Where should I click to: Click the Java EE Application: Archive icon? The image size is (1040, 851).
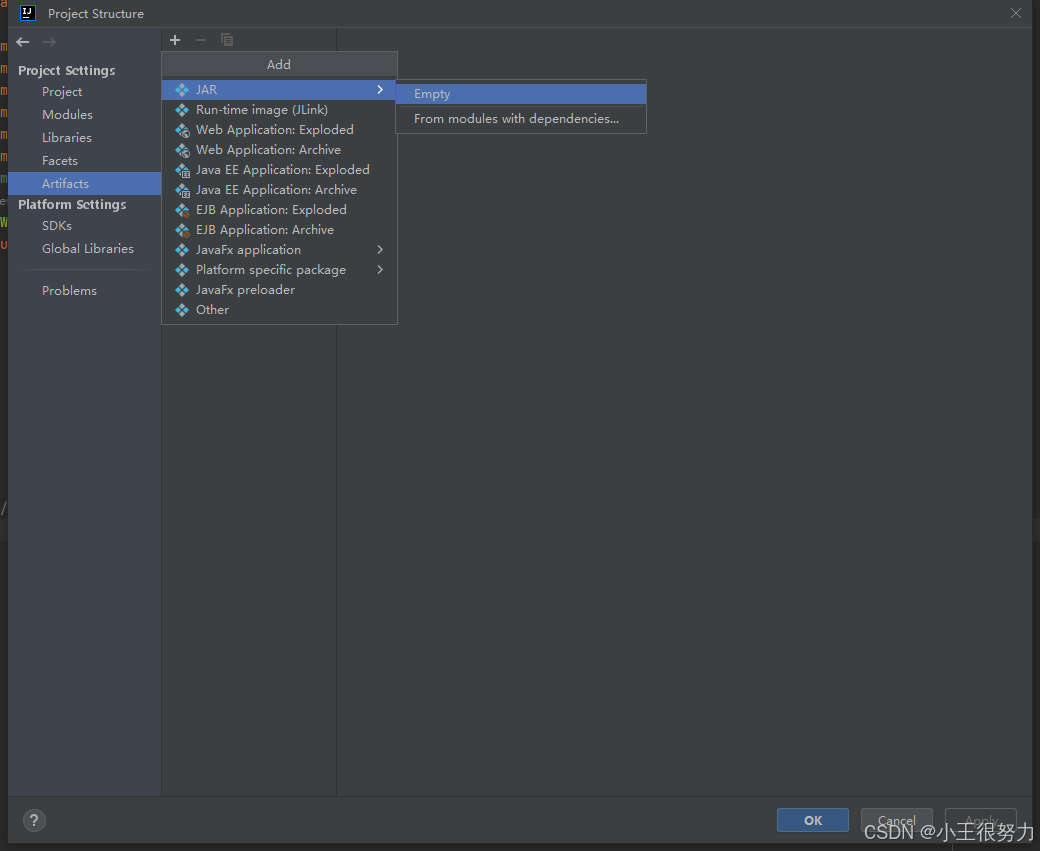click(x=182, y=190)
